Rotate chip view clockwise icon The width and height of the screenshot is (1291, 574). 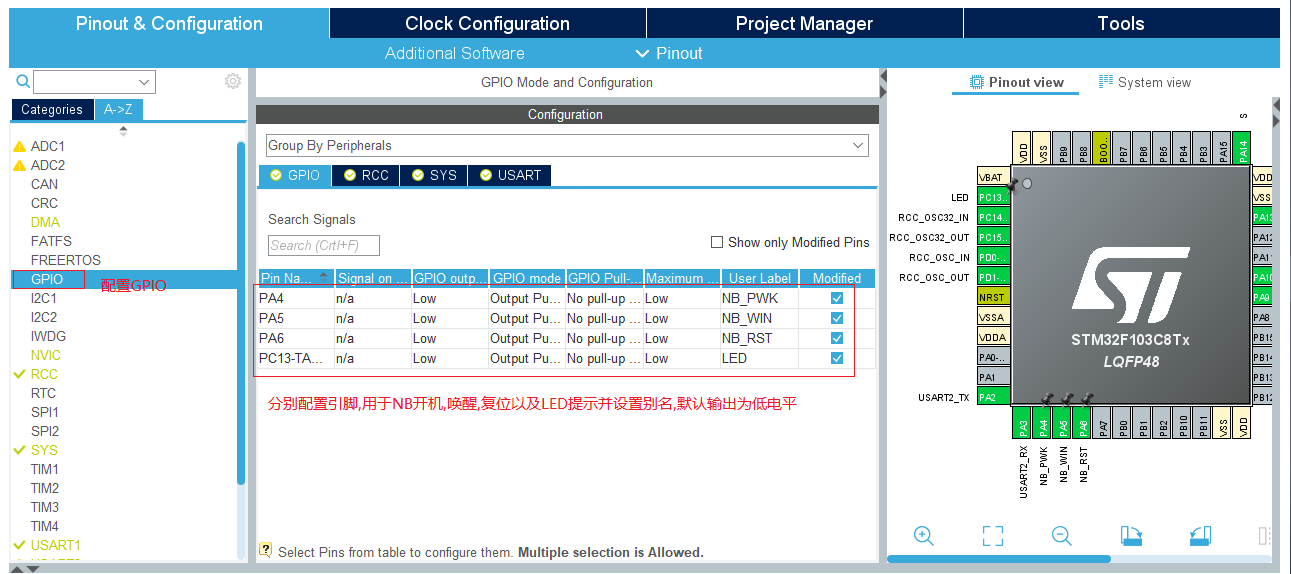1131,536
